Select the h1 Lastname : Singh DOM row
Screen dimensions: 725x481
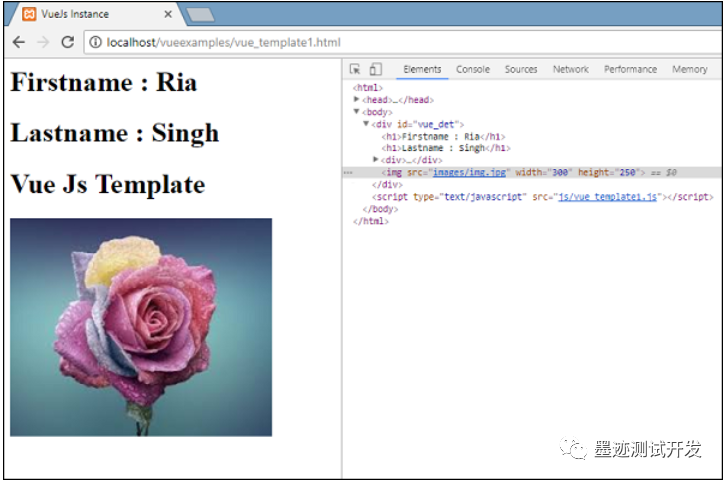click(x=446, y=148)
